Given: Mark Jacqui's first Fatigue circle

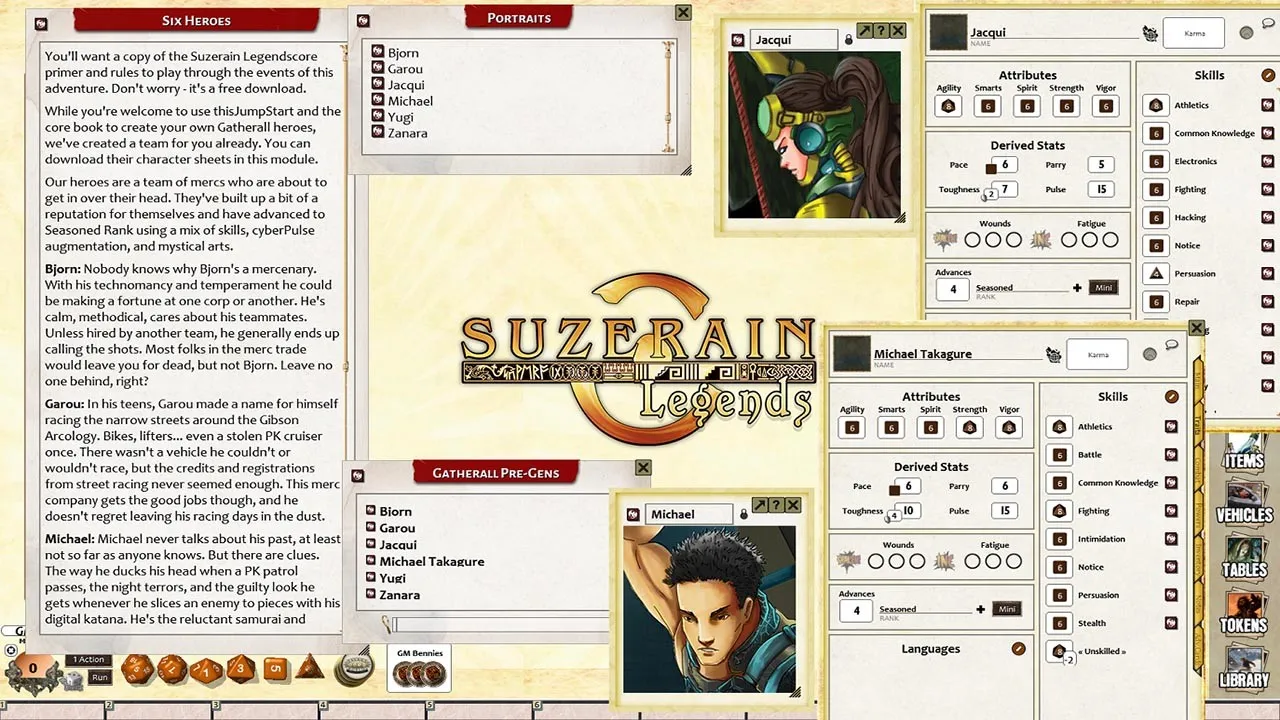Looking at the screenshot, I should click(1069, 240).
